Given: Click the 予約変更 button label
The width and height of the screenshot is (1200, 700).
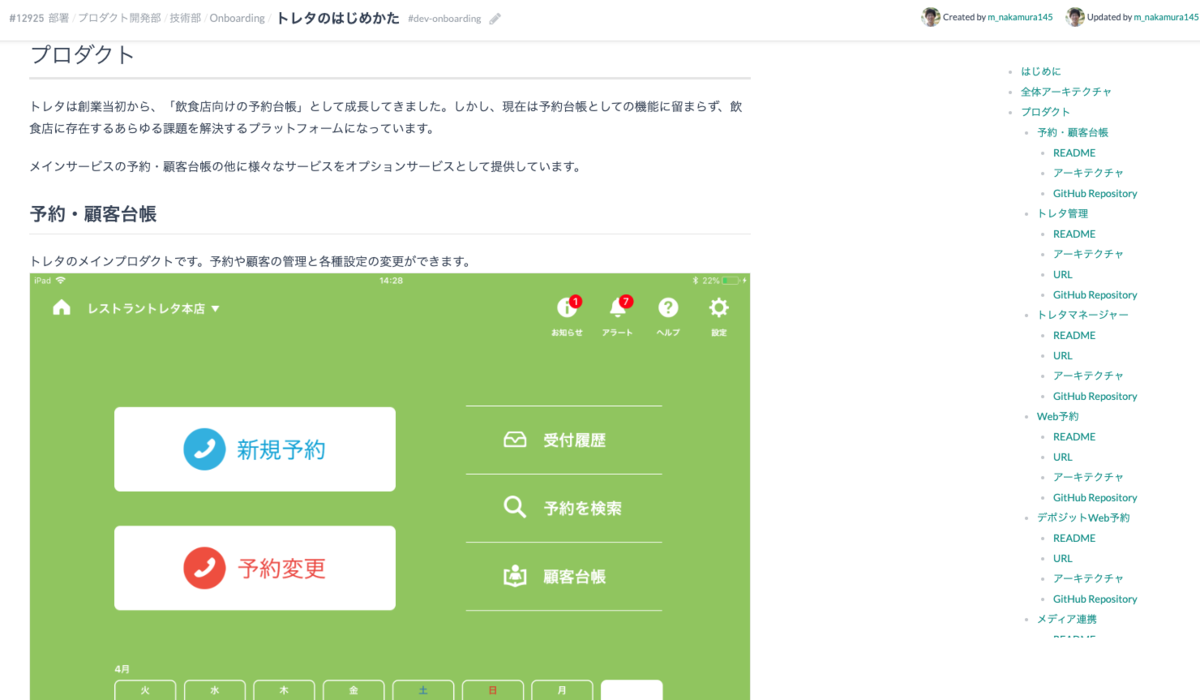Looking at the screenshot, I should coord(281,569).
